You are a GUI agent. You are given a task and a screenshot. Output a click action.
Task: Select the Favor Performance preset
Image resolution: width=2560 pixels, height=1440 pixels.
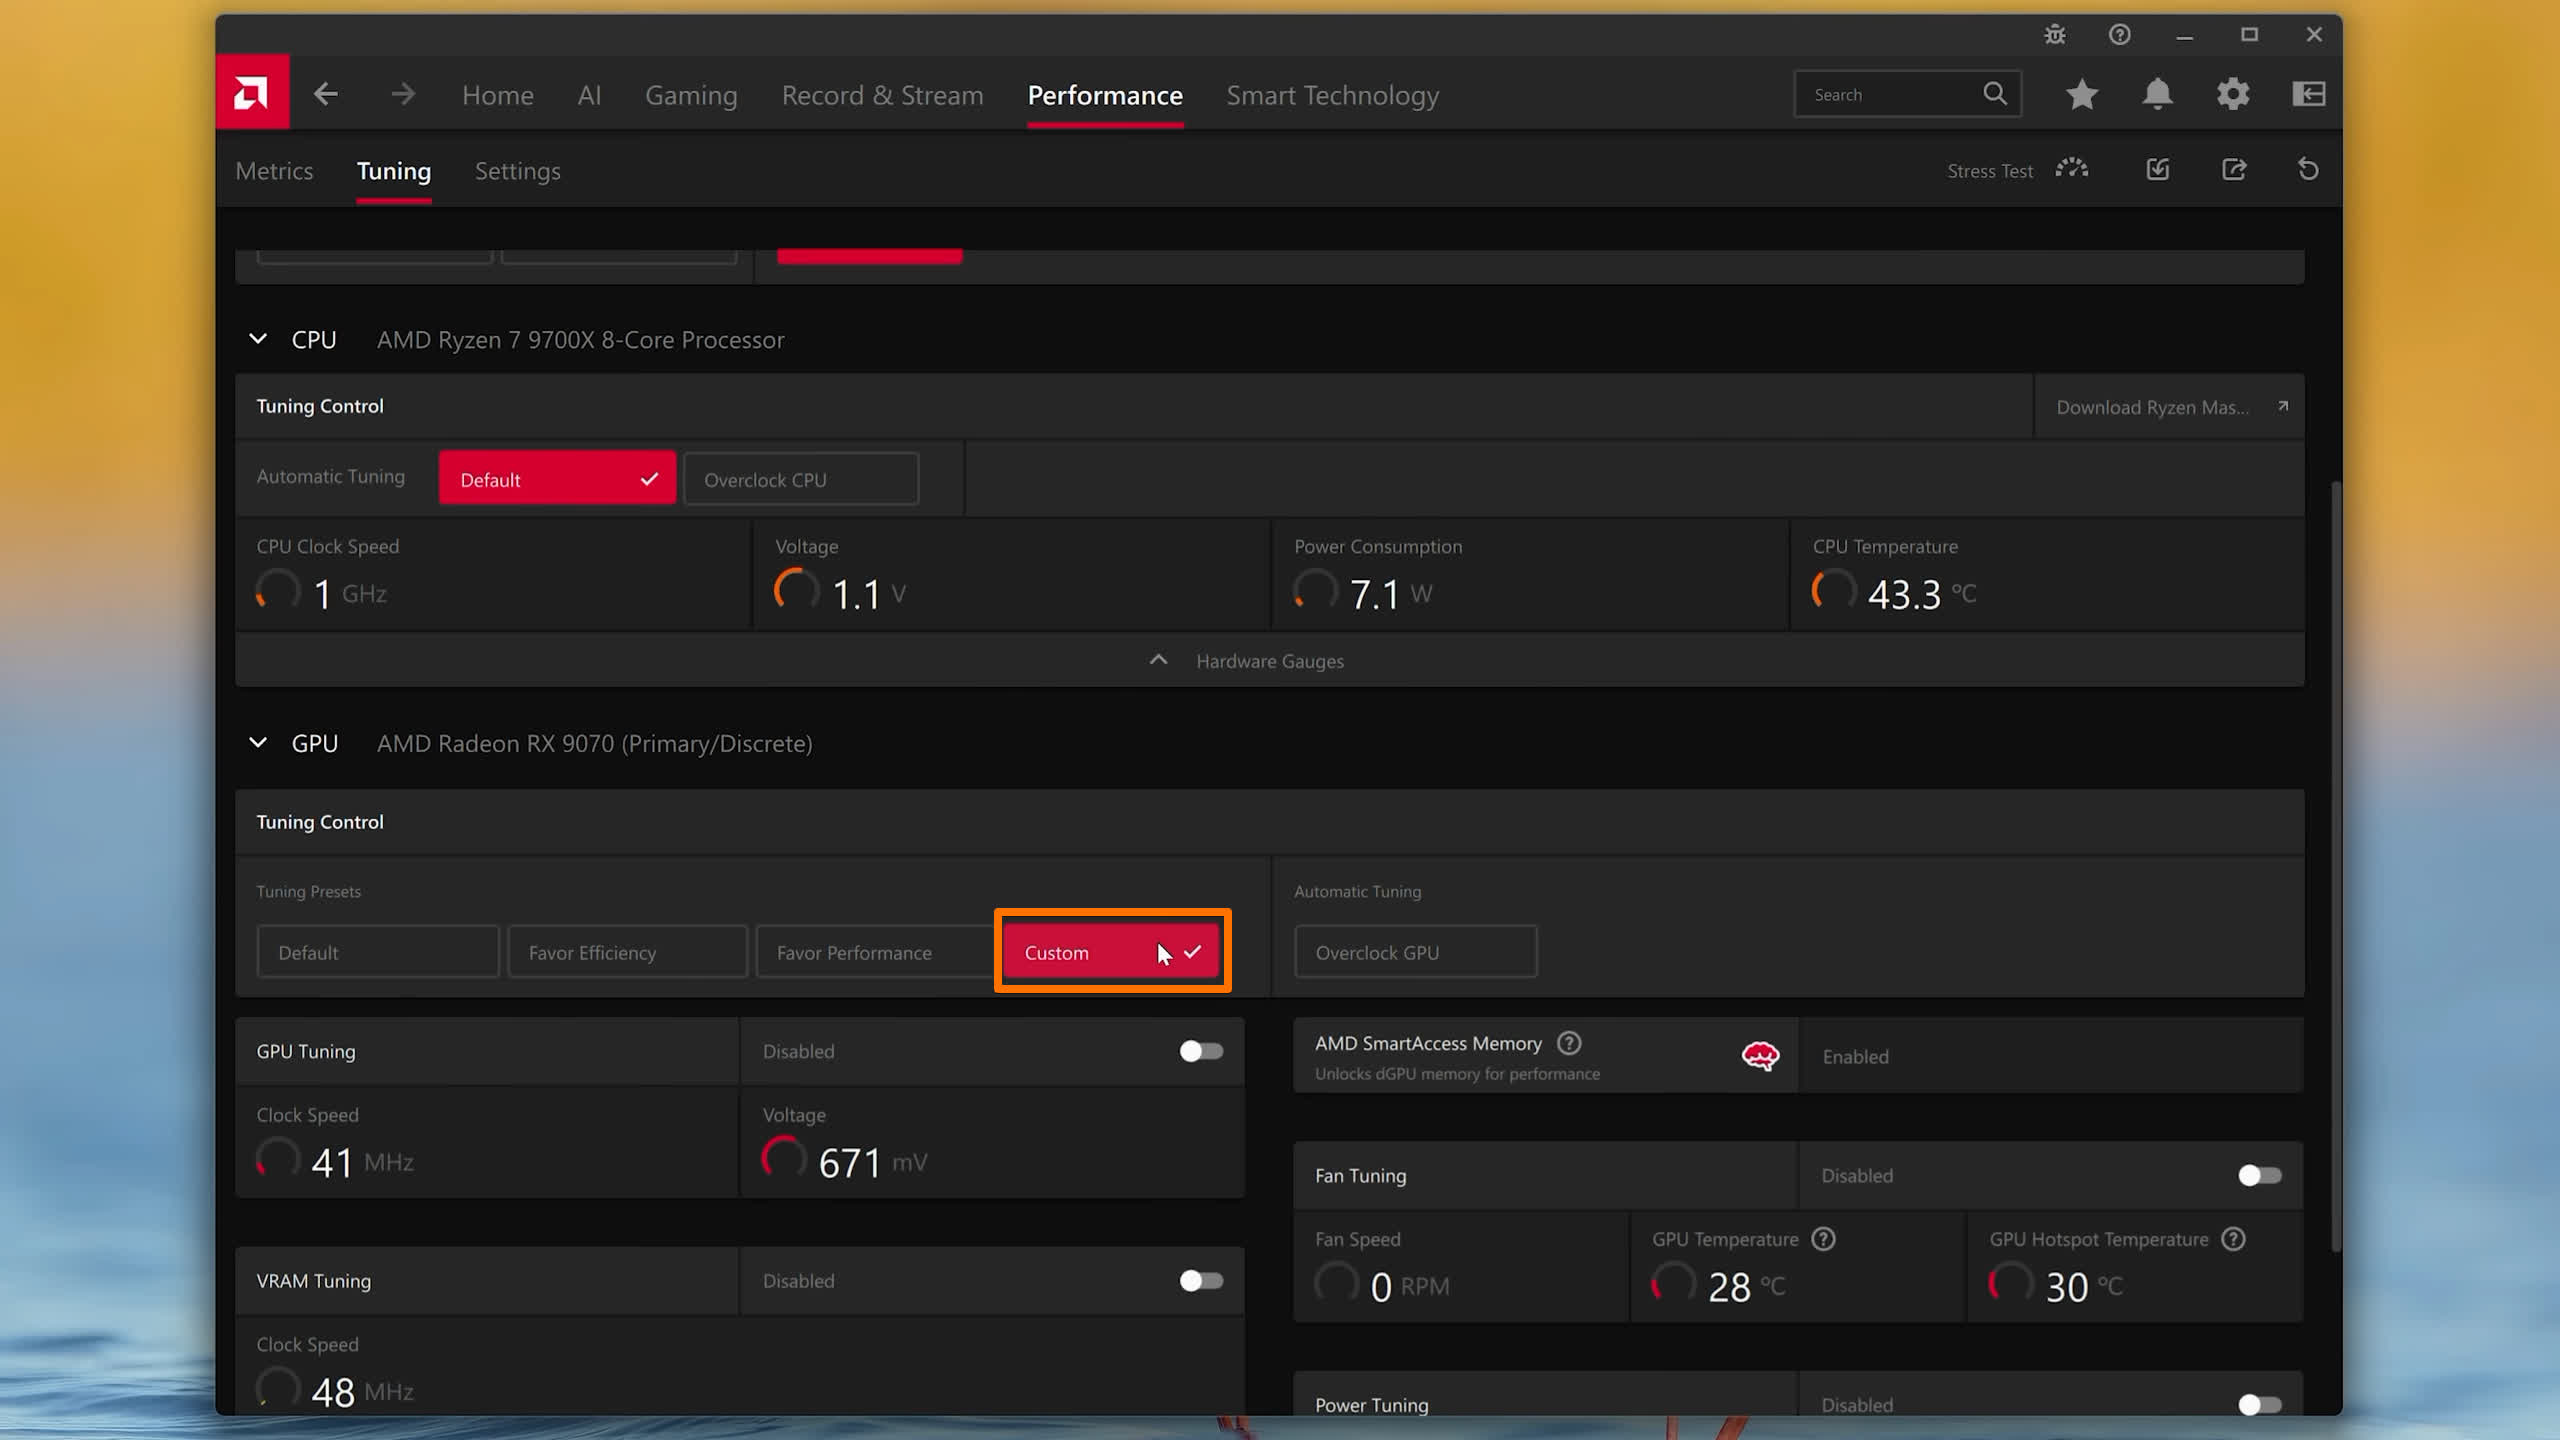pyautogui.click(x=876, y=952)
